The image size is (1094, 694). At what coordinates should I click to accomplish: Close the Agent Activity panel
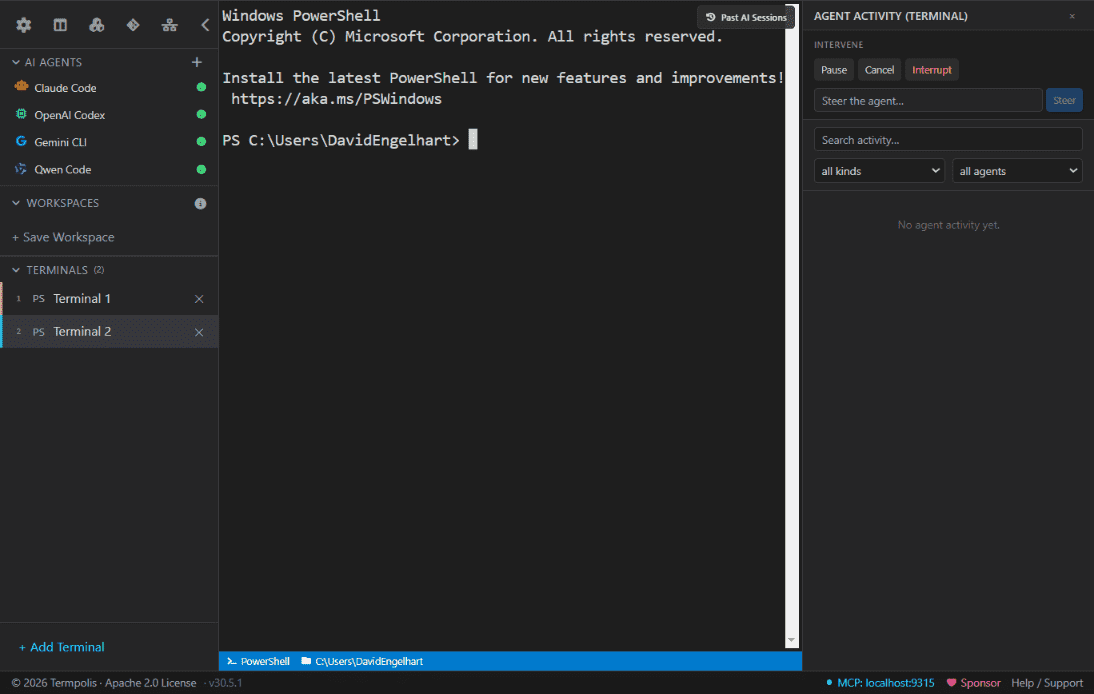(x=1072, y=16)
